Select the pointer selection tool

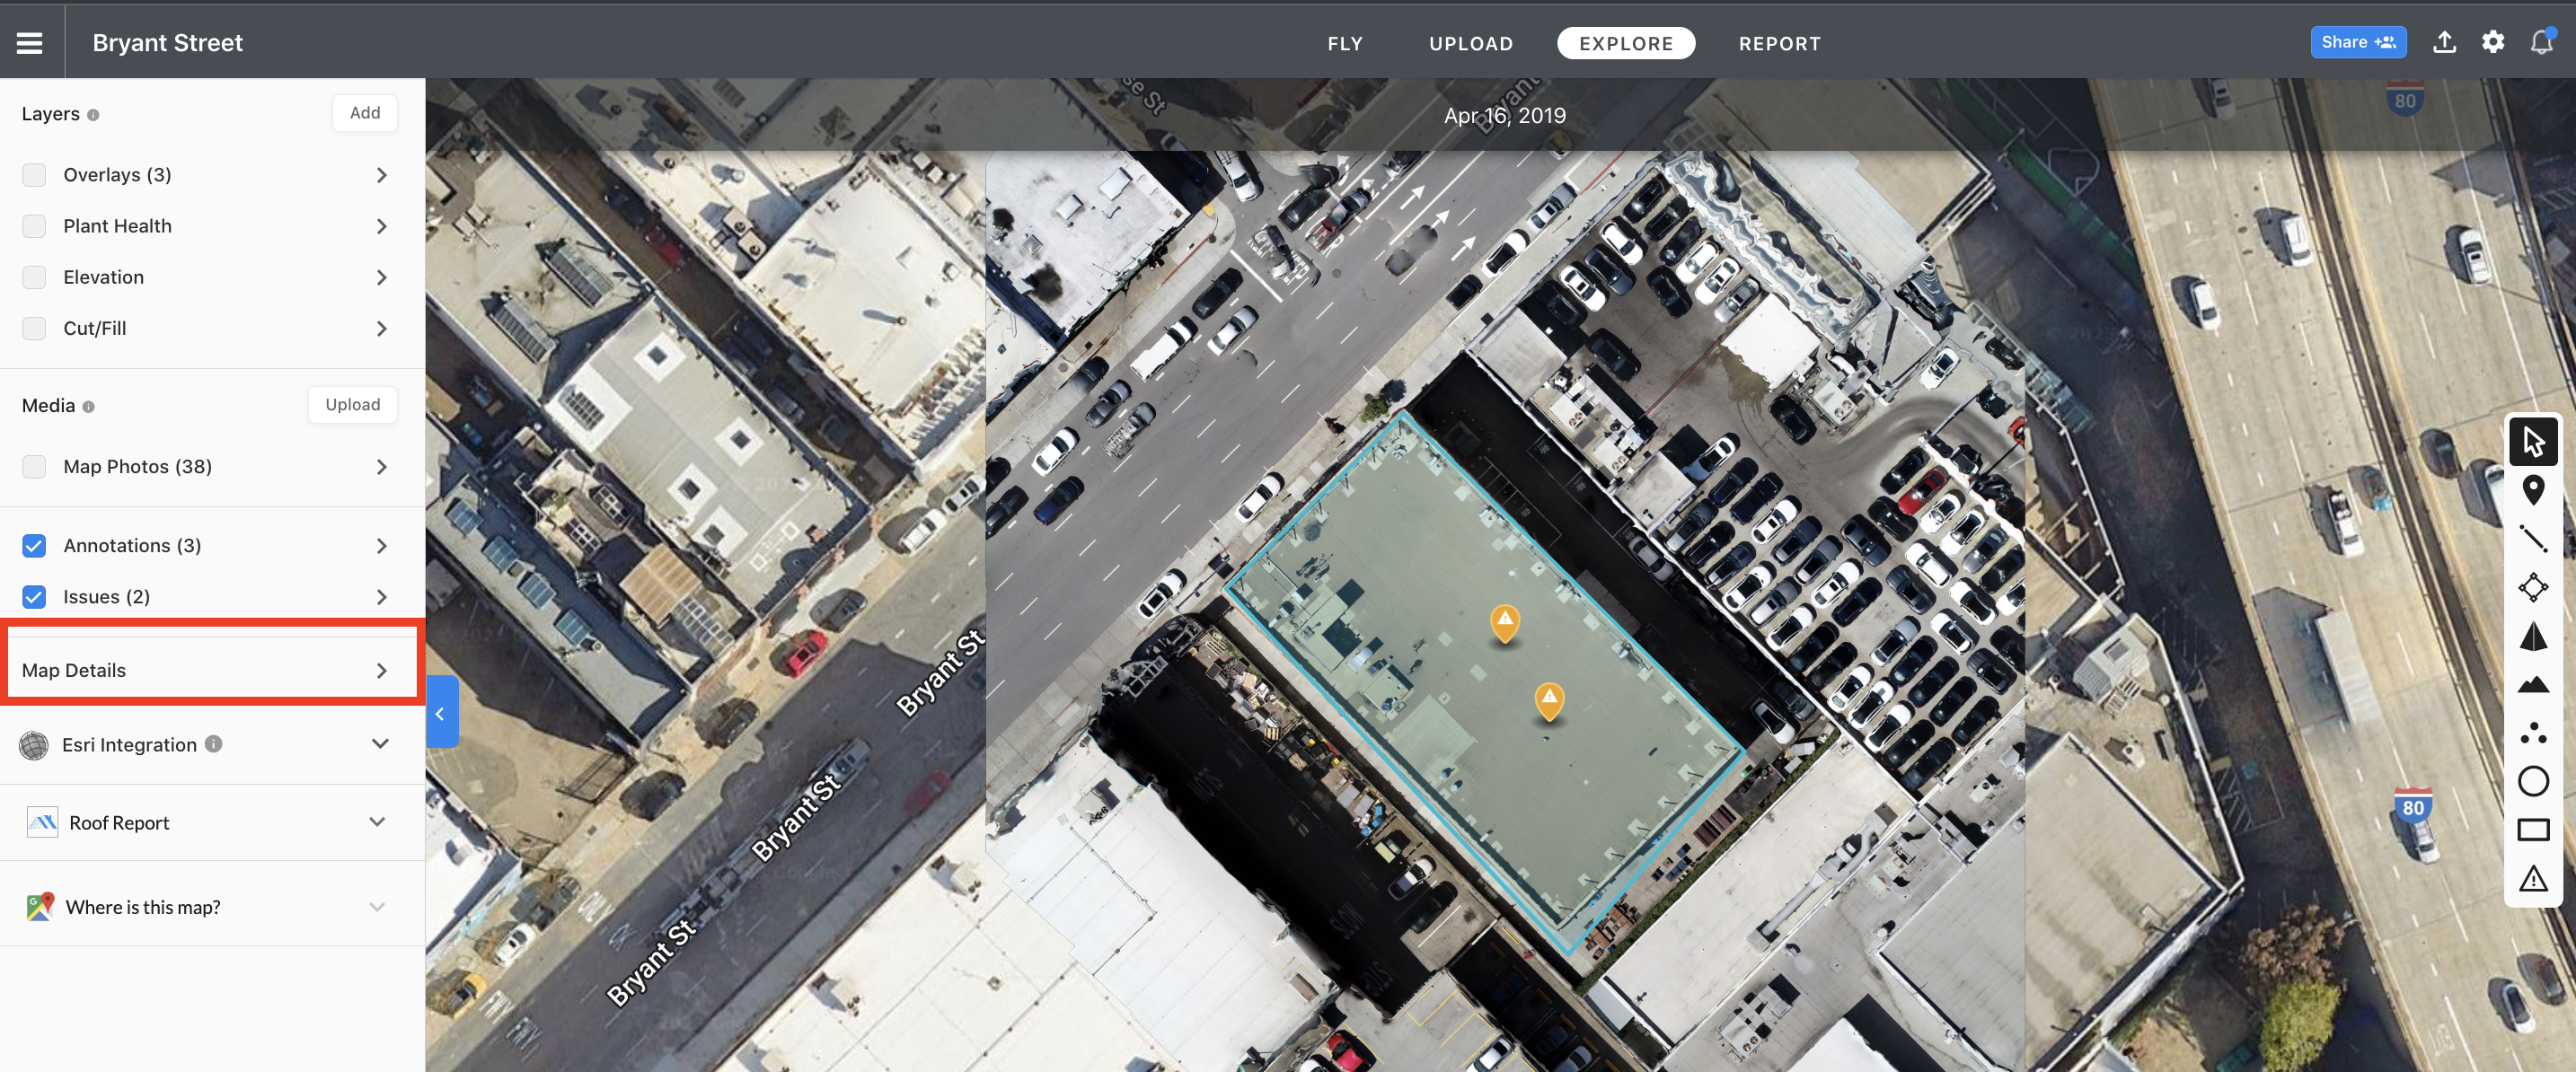(2532, 441)
